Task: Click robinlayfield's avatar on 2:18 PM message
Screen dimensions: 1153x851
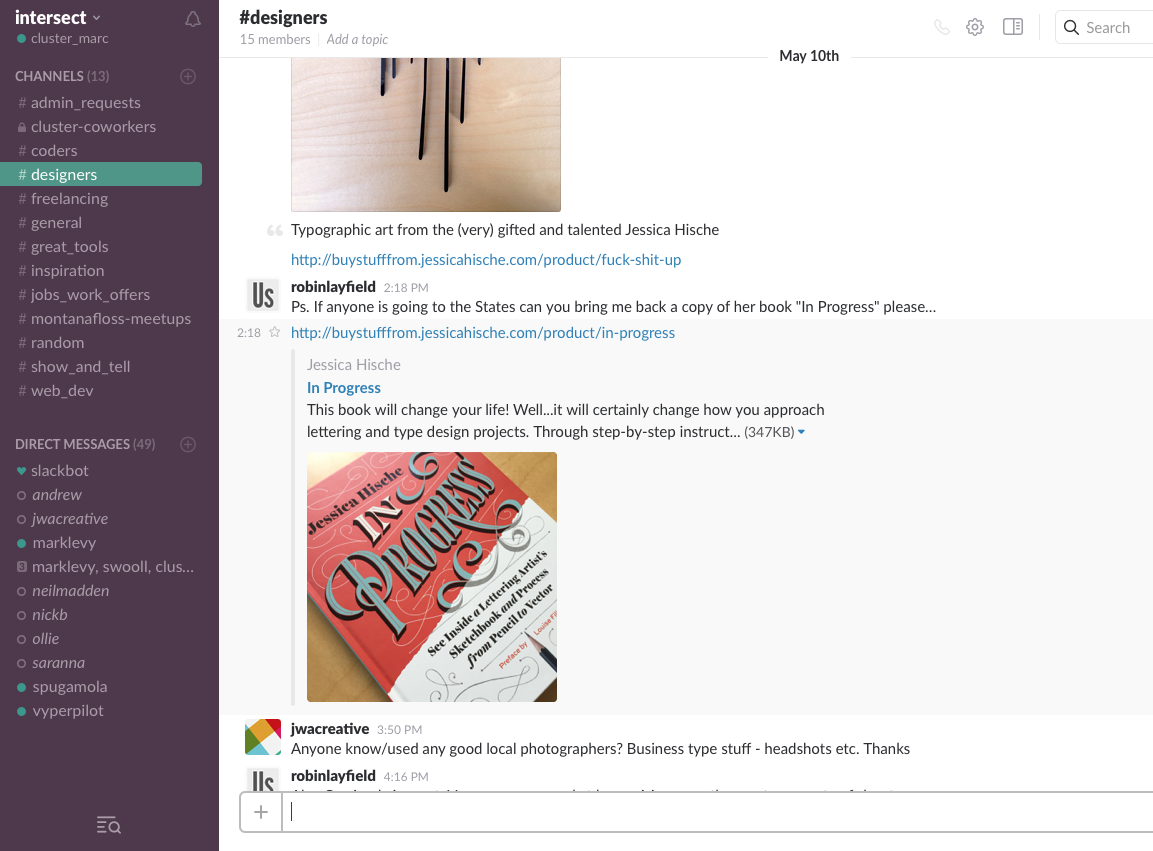Action: (x=263, y=296)
